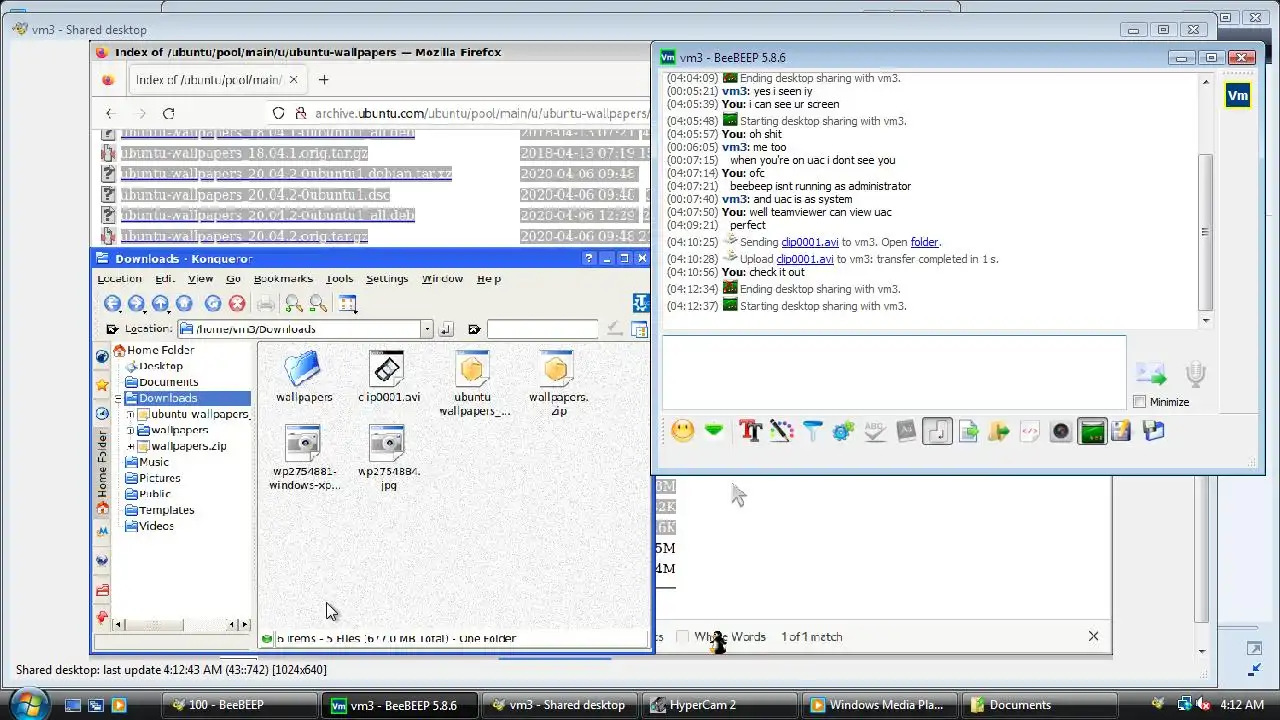Click the notepad with pencil icon

(x=1121, y=431)
